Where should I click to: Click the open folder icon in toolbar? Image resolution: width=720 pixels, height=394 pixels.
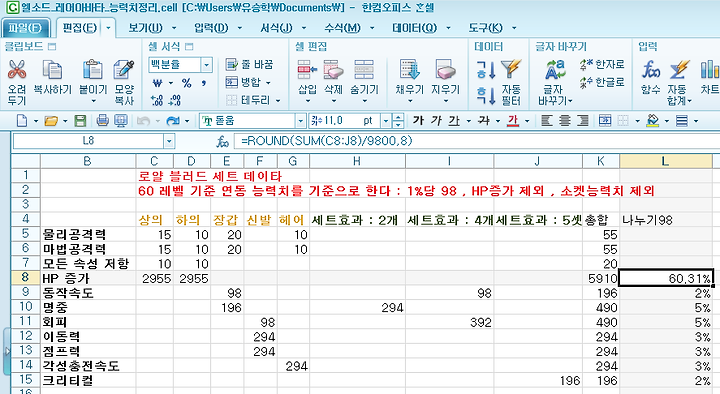click(51, 121)
